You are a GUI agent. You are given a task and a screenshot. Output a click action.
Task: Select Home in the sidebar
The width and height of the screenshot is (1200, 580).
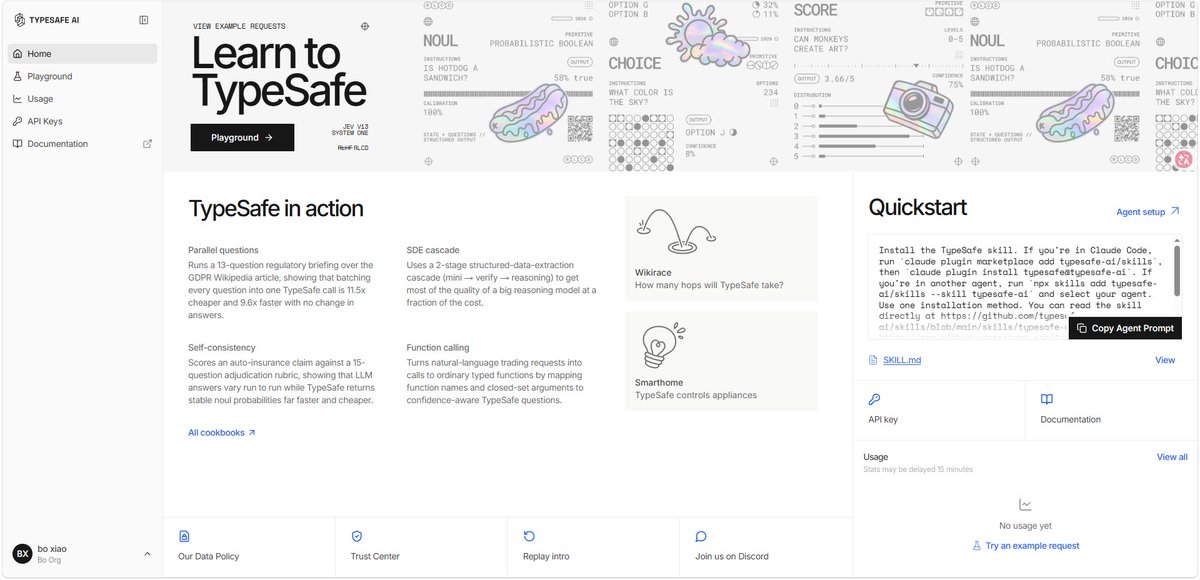[82, 54]
